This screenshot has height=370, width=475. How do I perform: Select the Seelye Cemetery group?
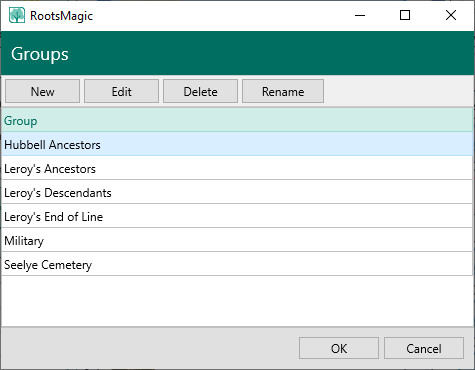237,264
